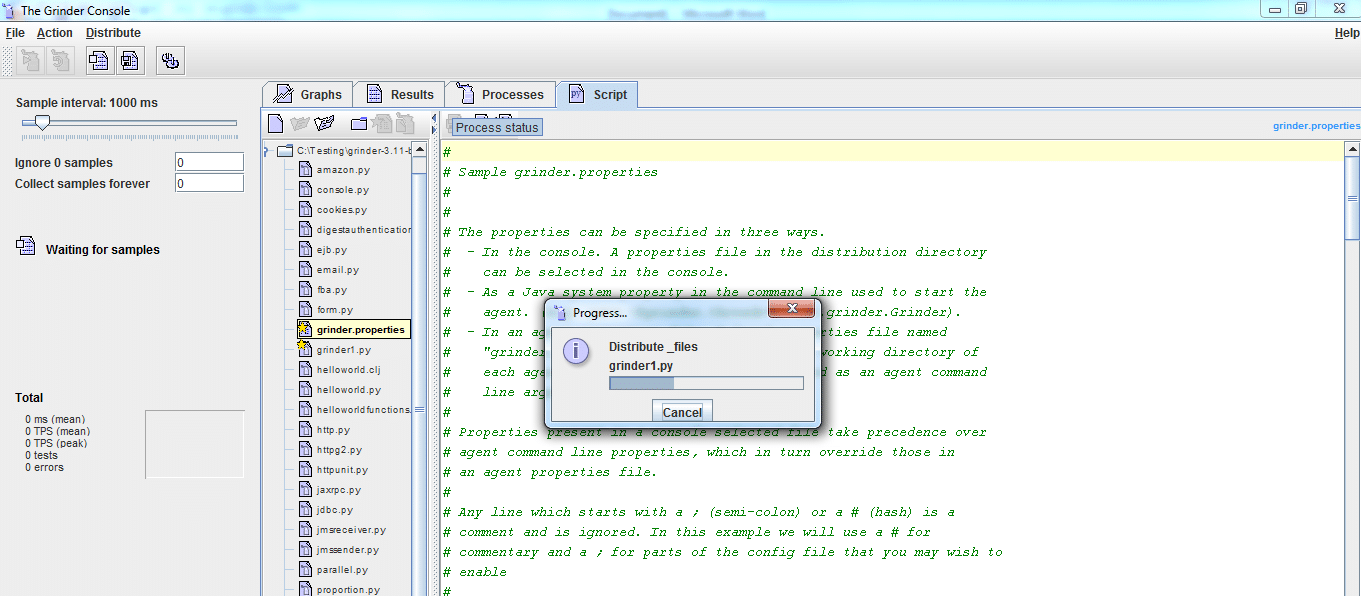Image resolution: width=1361 pixels, height=596 pixels.
Task: Click the left-pointing split pane collapse arrow
Action: (x=434, y=117)
